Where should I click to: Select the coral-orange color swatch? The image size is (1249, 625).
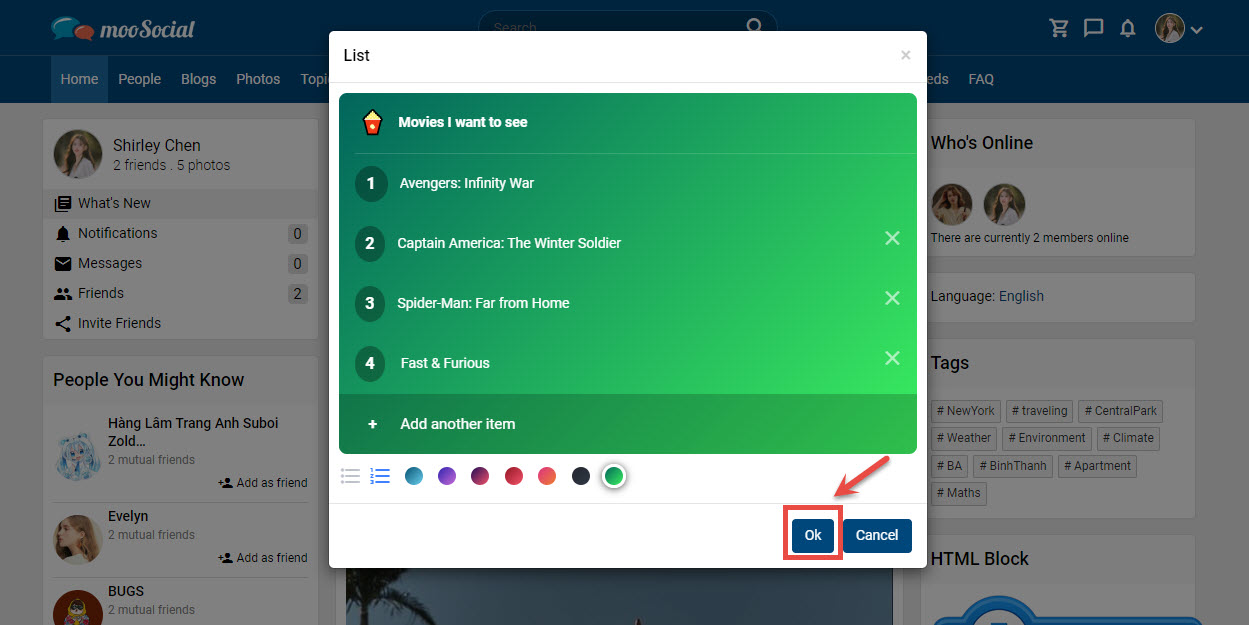coord(547,476)
